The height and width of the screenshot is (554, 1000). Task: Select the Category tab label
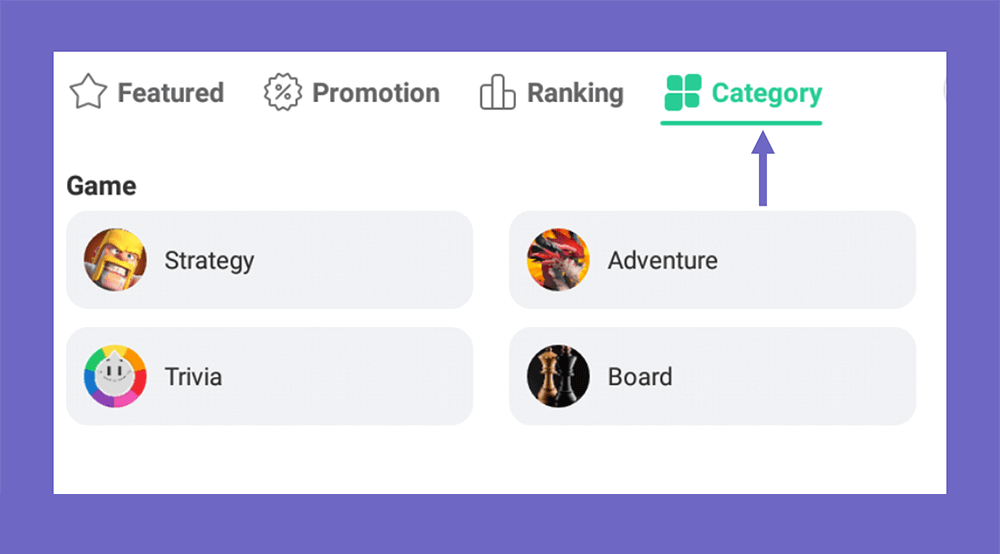tap(767, 93)
